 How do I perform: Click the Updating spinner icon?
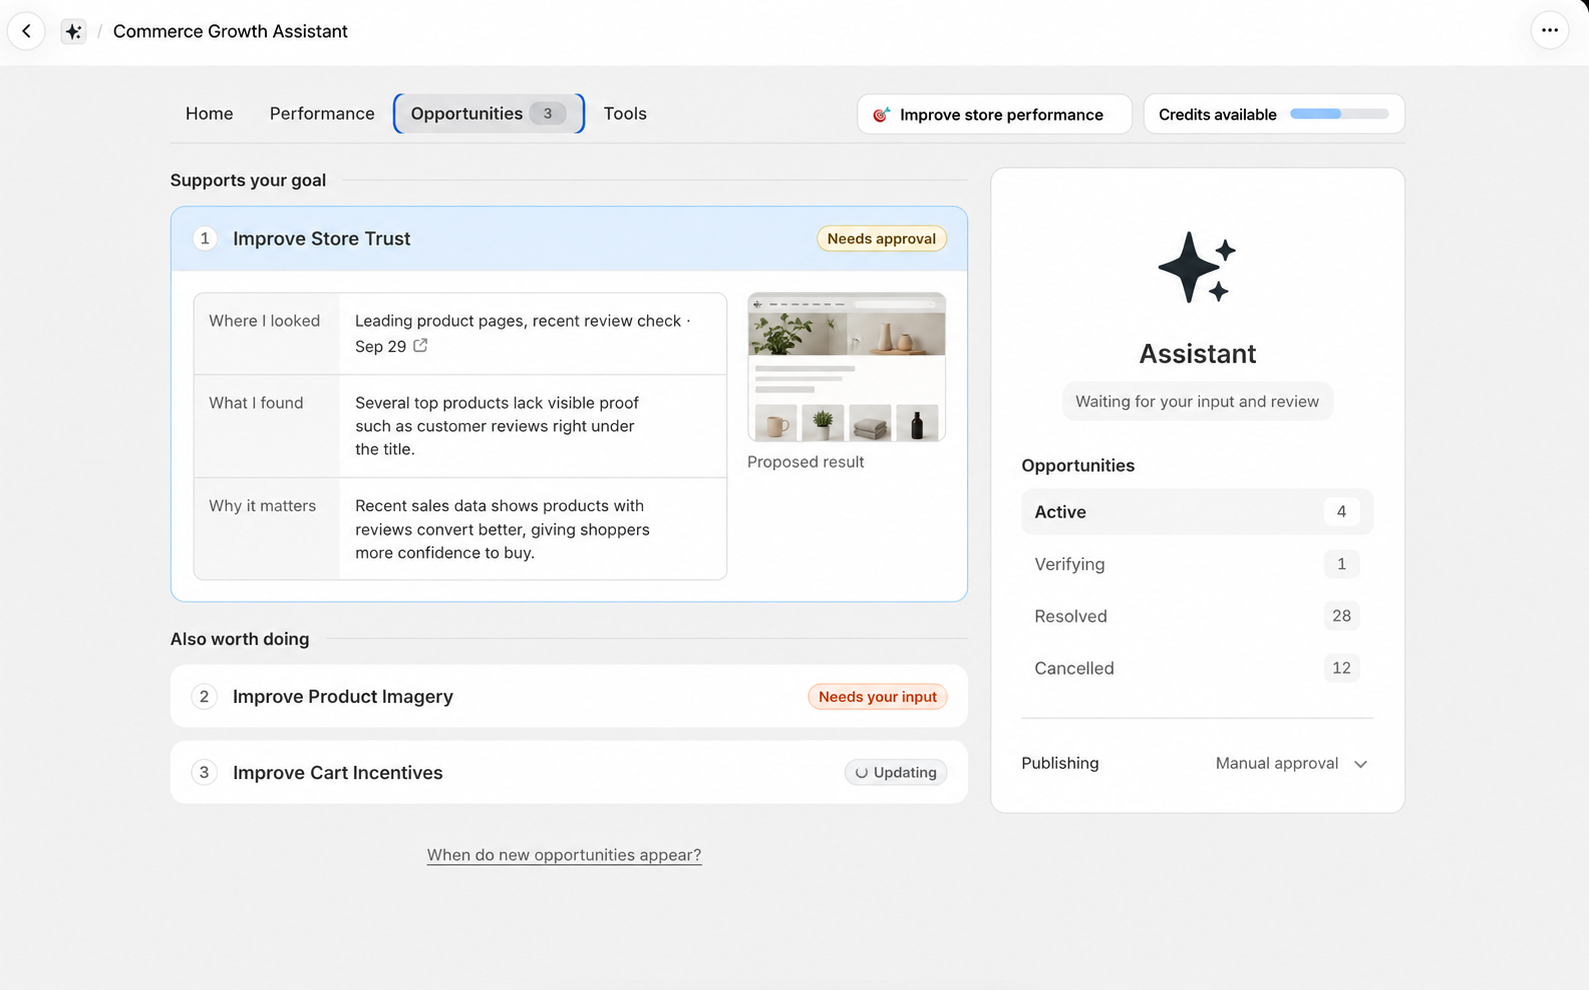(861, 773)
